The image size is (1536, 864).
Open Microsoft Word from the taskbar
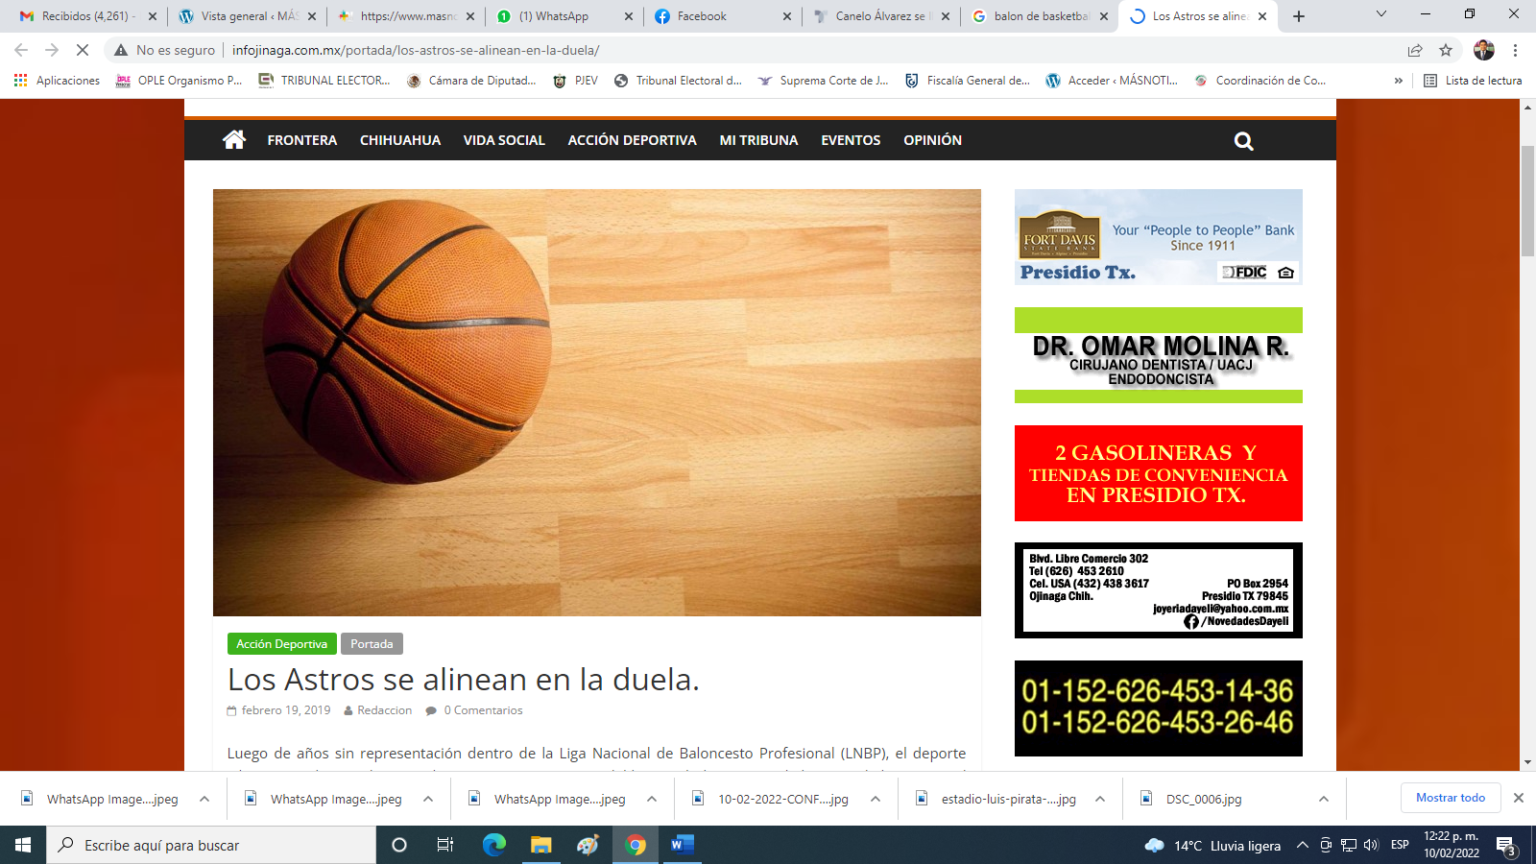pyautogui.click(x=682, y=845)
